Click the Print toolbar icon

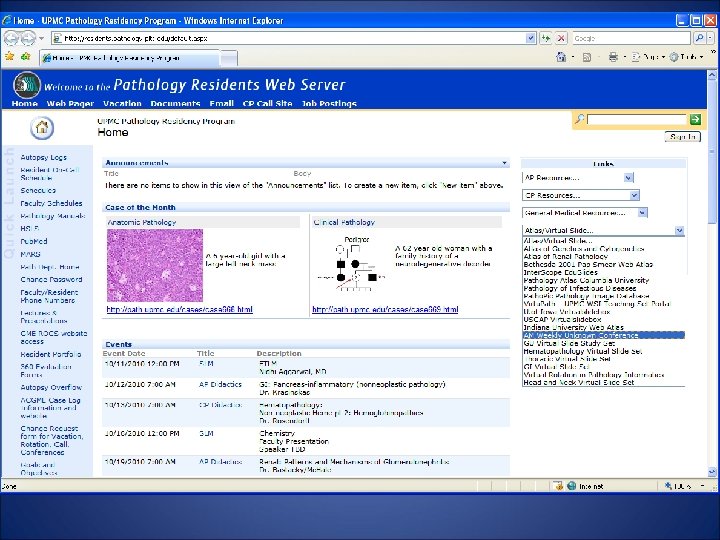coord(613,57)
